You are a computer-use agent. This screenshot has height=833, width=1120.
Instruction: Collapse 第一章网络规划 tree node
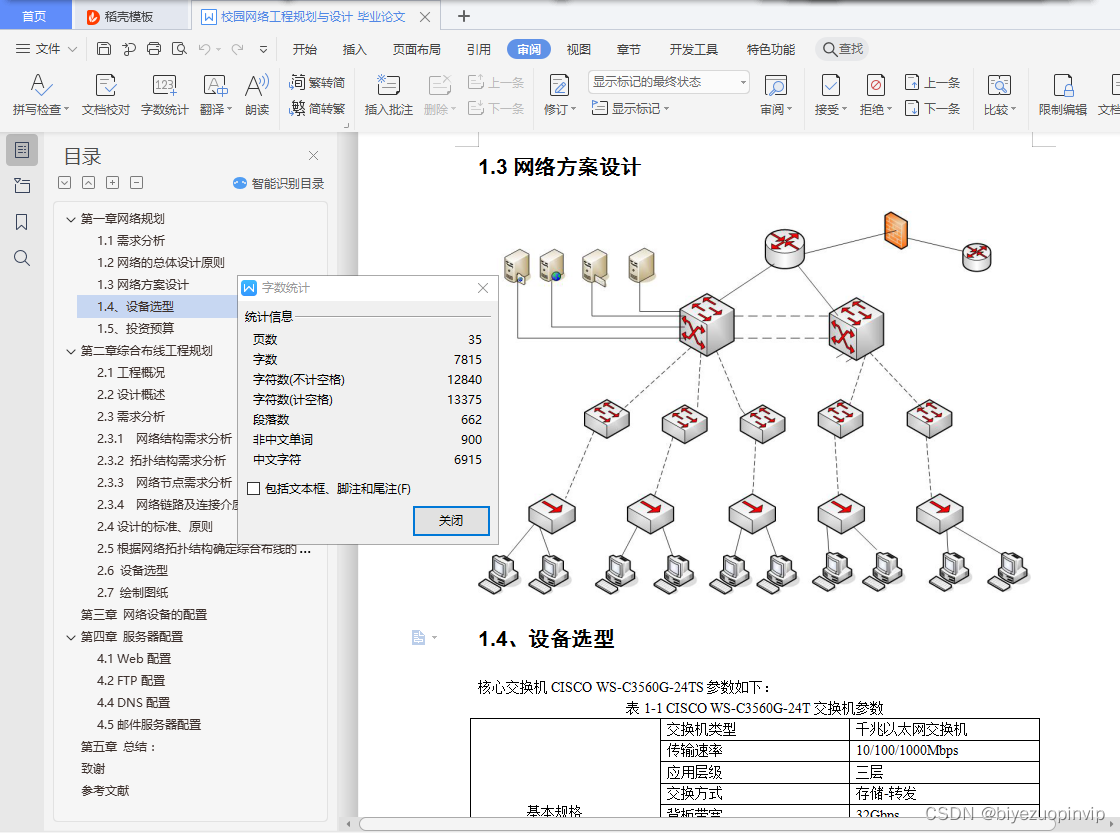coord(71,219)
